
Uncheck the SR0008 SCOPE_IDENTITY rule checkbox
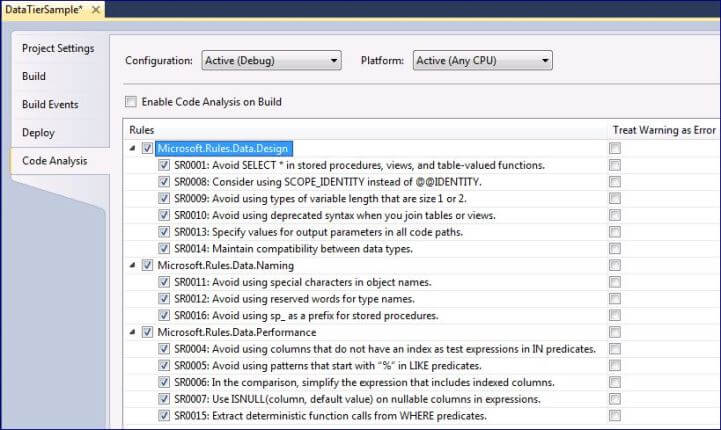(x=164, y=182)
